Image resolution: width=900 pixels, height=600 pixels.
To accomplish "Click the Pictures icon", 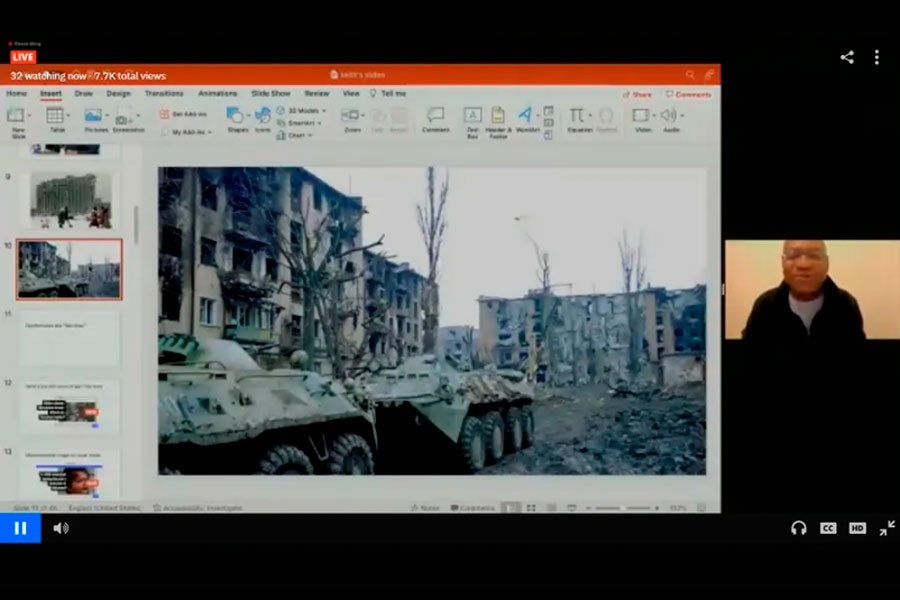I will click(x=93, y=115).
